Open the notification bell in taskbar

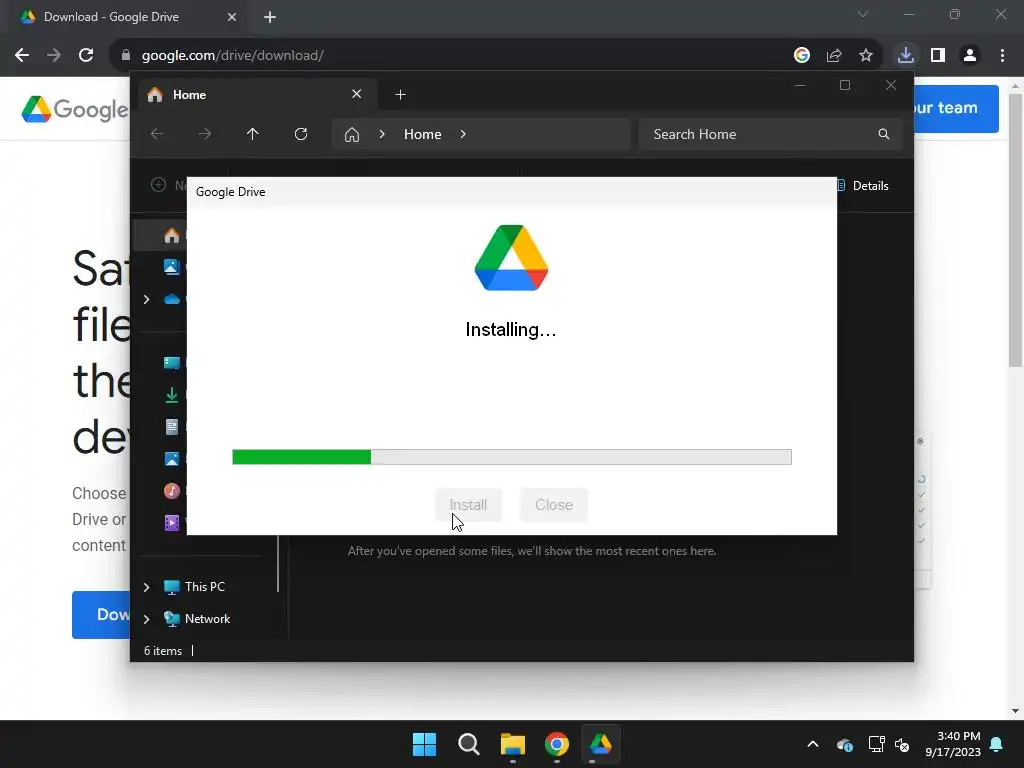tap(997, 744)
